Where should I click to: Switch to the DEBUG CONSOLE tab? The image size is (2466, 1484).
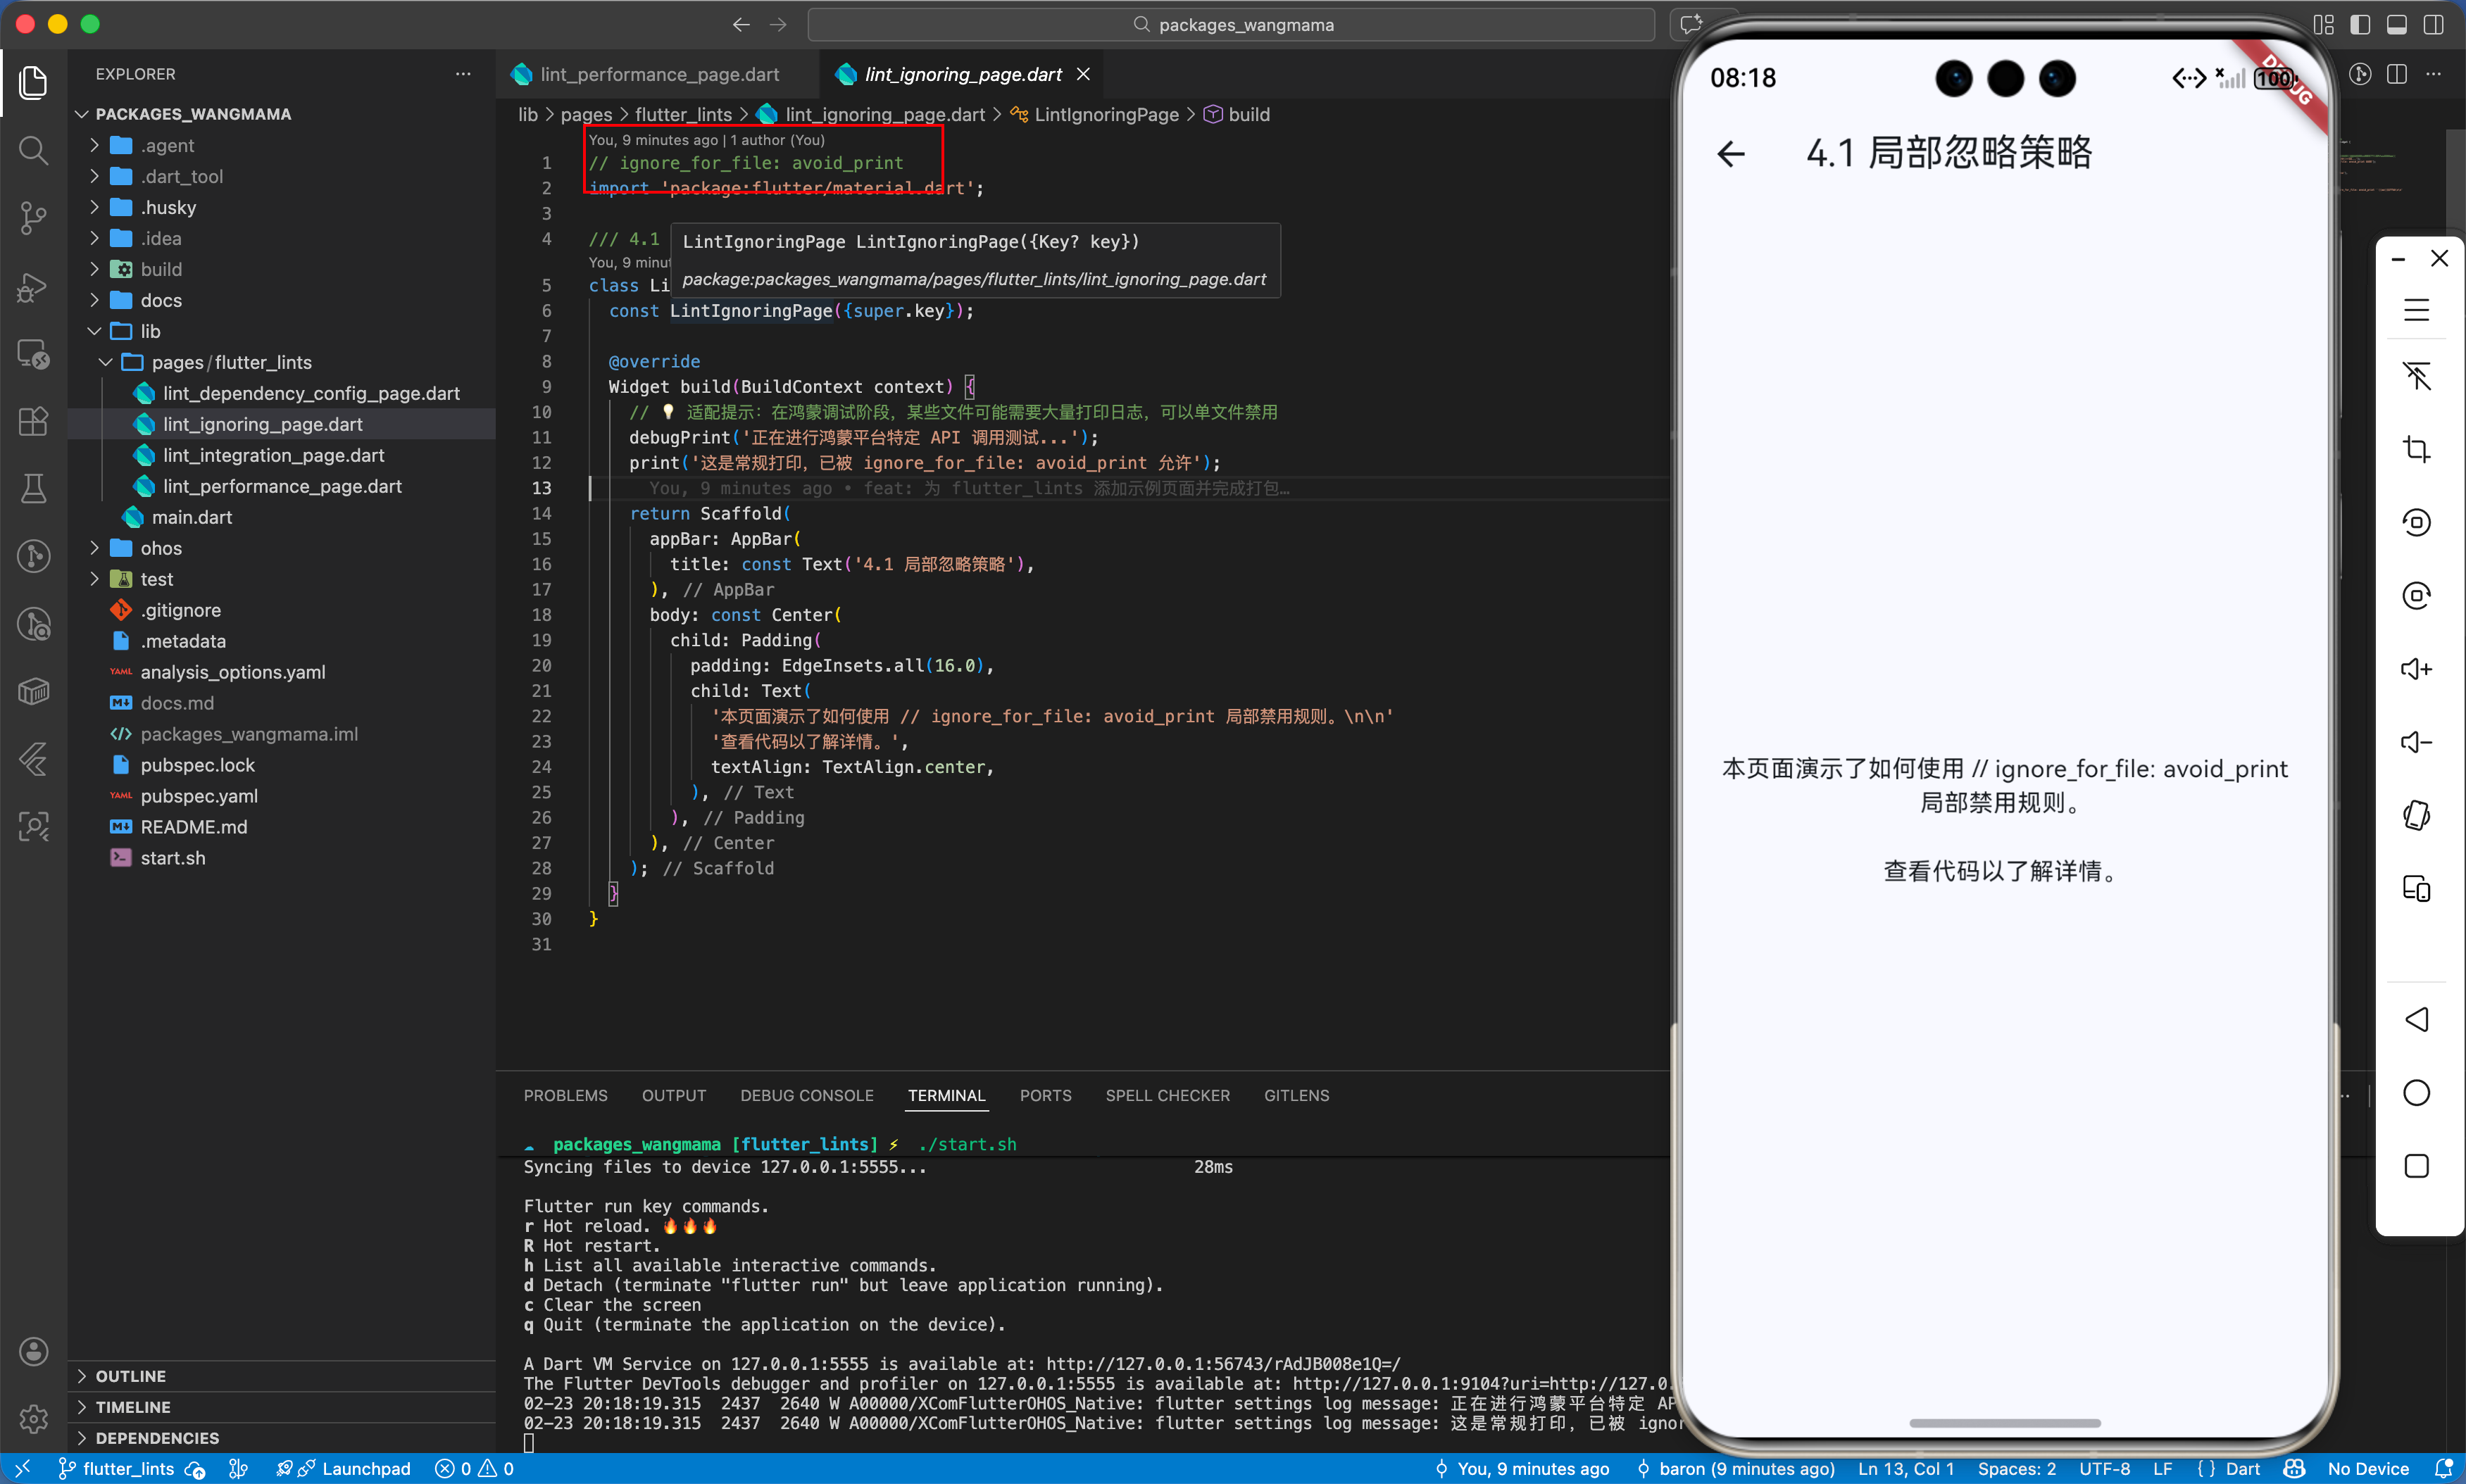pyautogui.click(x=806, y=1095)
